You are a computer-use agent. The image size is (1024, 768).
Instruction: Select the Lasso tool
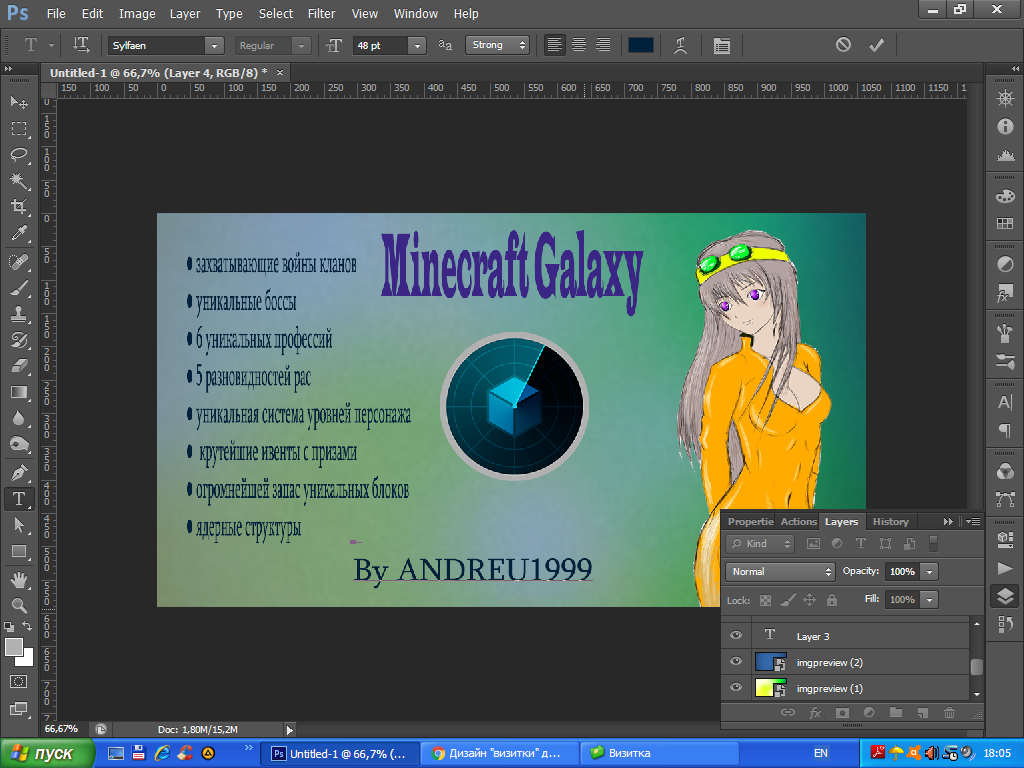pos(19,155)
